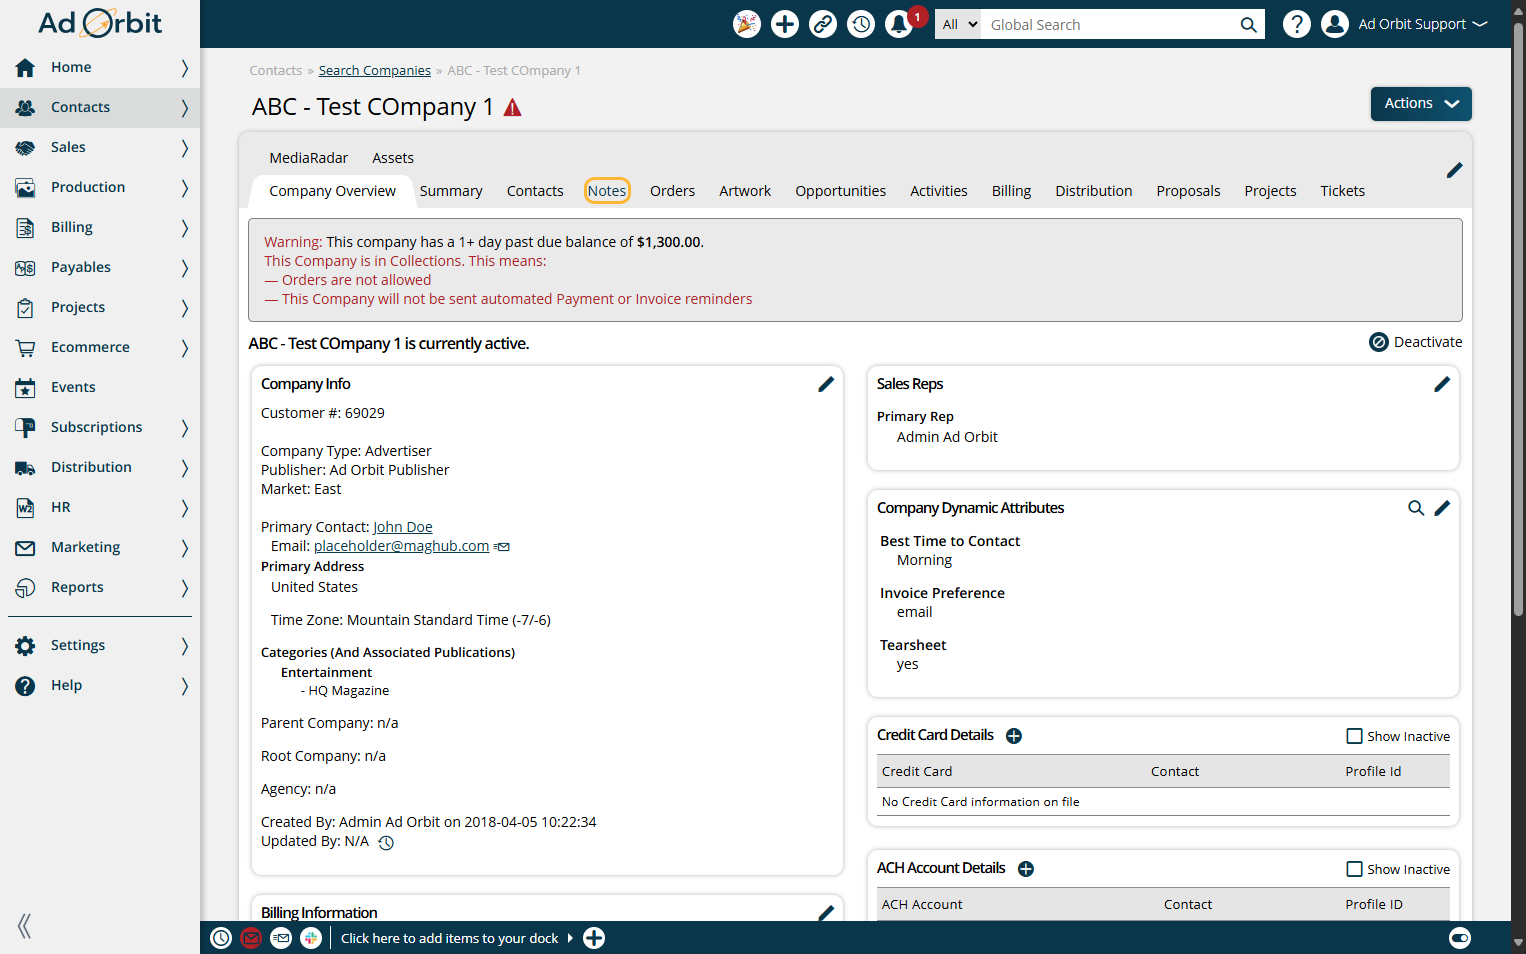Open the quick links chain icon
Screen dimensions: 1526x954
(x=823, y=24)
